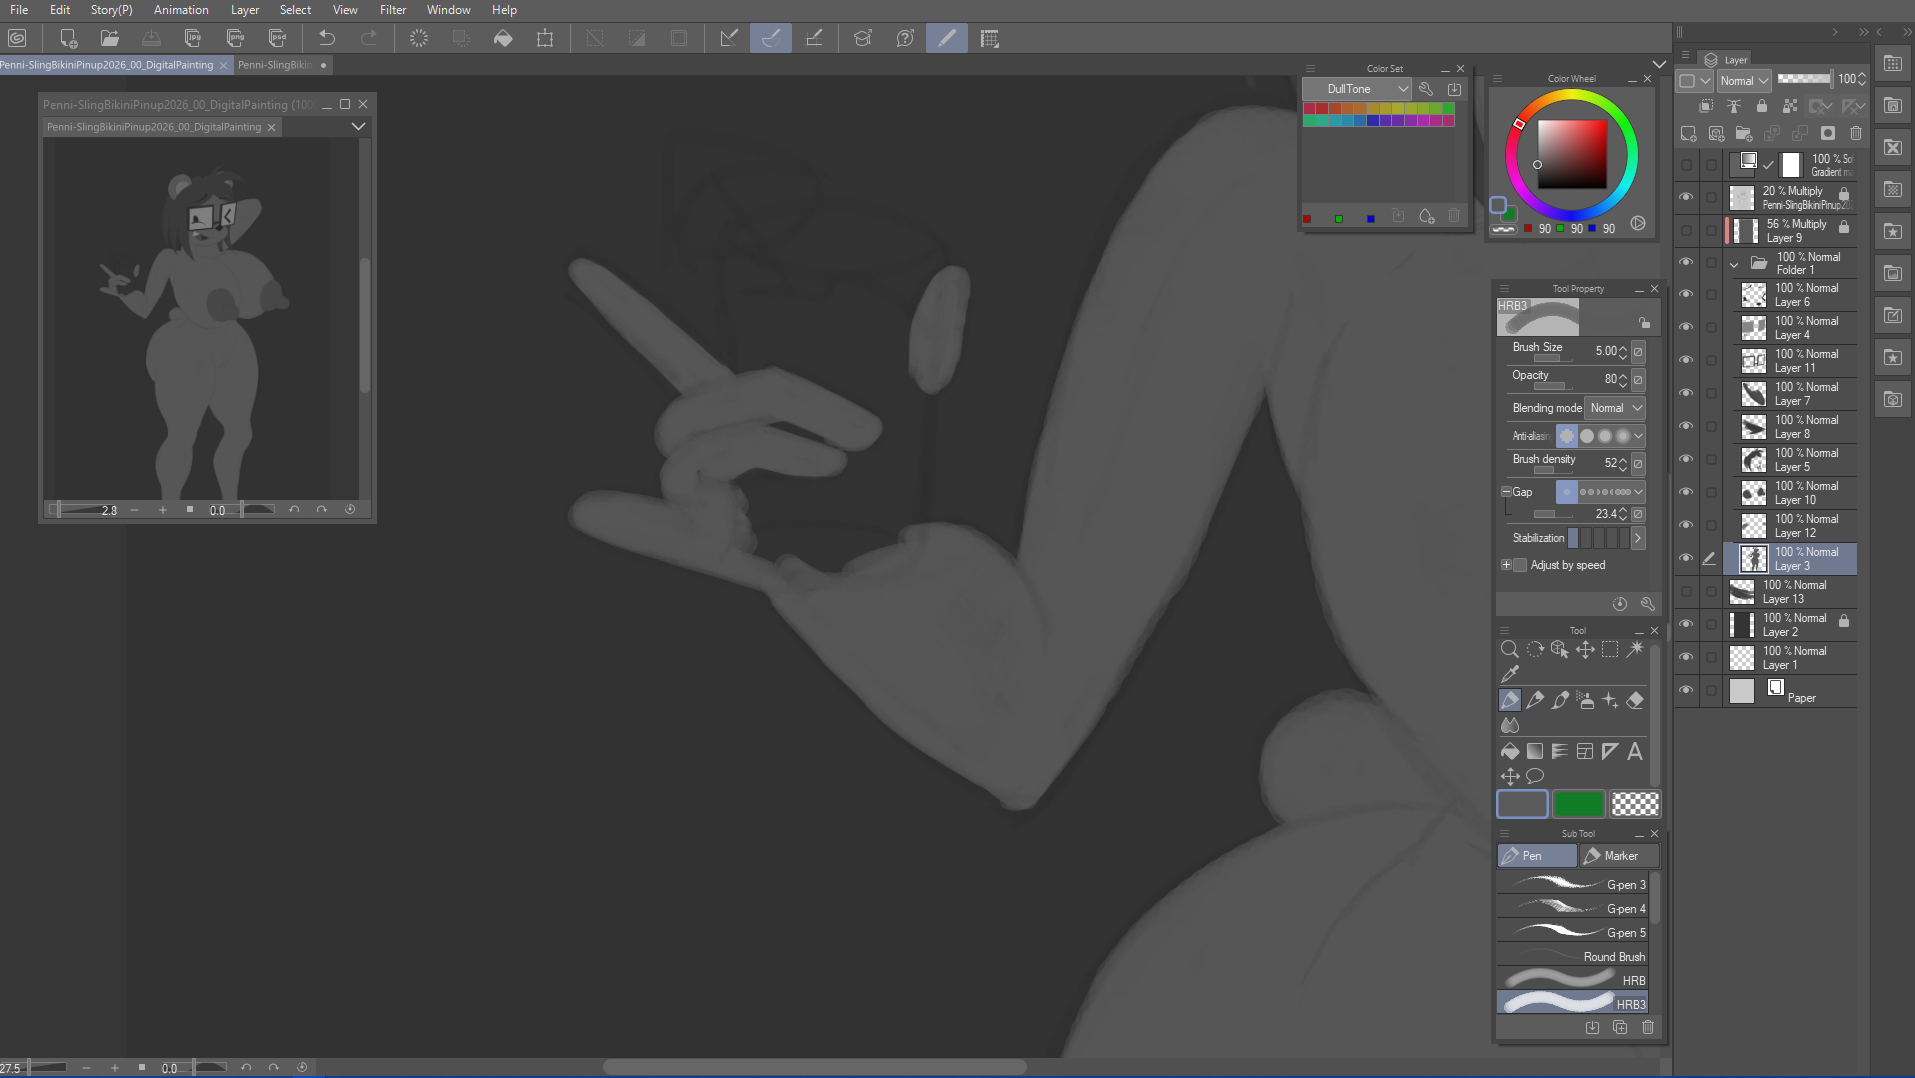
Task: Pick the Airbrush tool
Action: click(1585, 700)
